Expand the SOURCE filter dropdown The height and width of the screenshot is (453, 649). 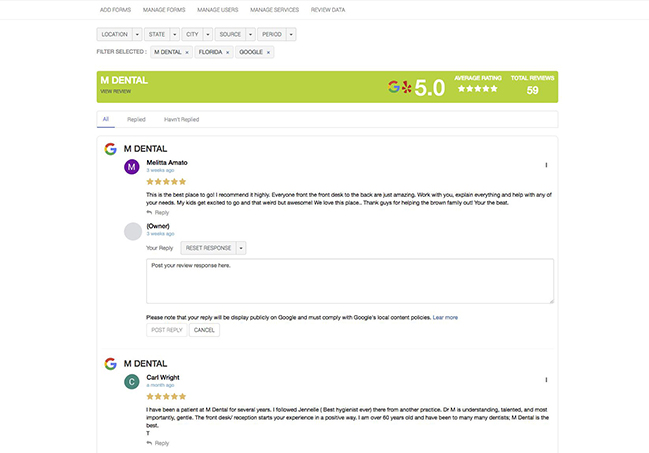(x=250, y=34)
